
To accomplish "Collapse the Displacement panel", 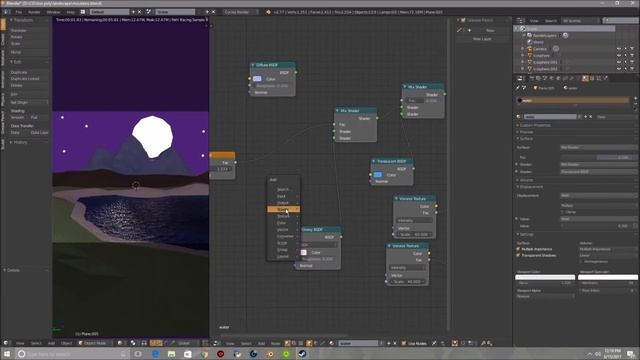I will [x=518, y=187].
